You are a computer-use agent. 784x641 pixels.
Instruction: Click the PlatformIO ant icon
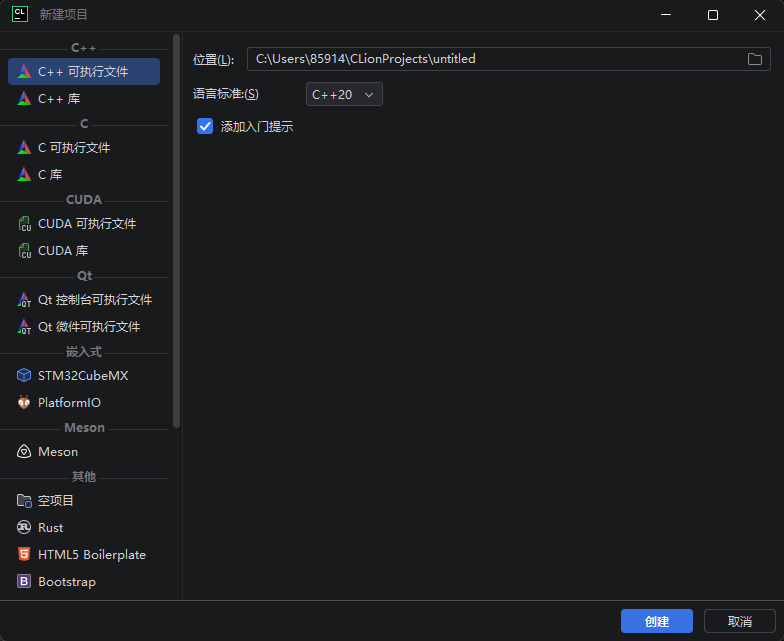pyautogui.click(x=24, y=402)
